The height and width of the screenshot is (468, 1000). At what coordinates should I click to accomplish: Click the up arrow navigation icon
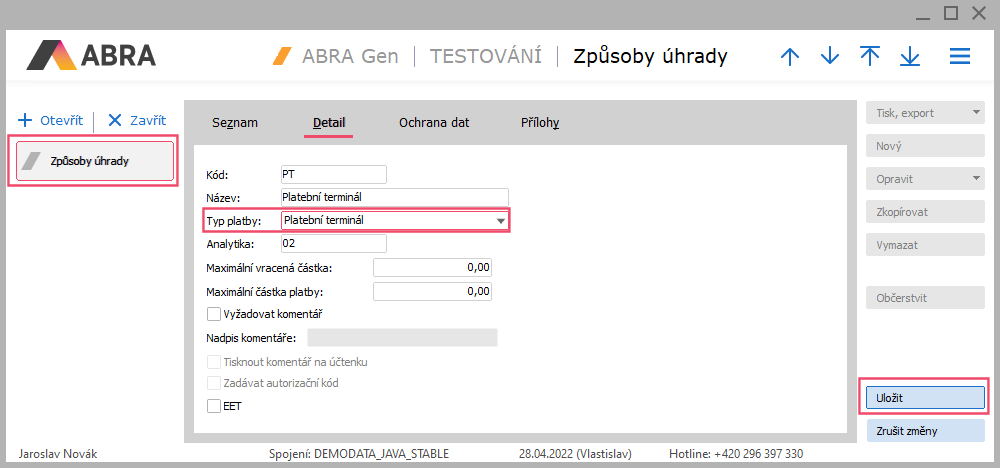pos(790,57)
